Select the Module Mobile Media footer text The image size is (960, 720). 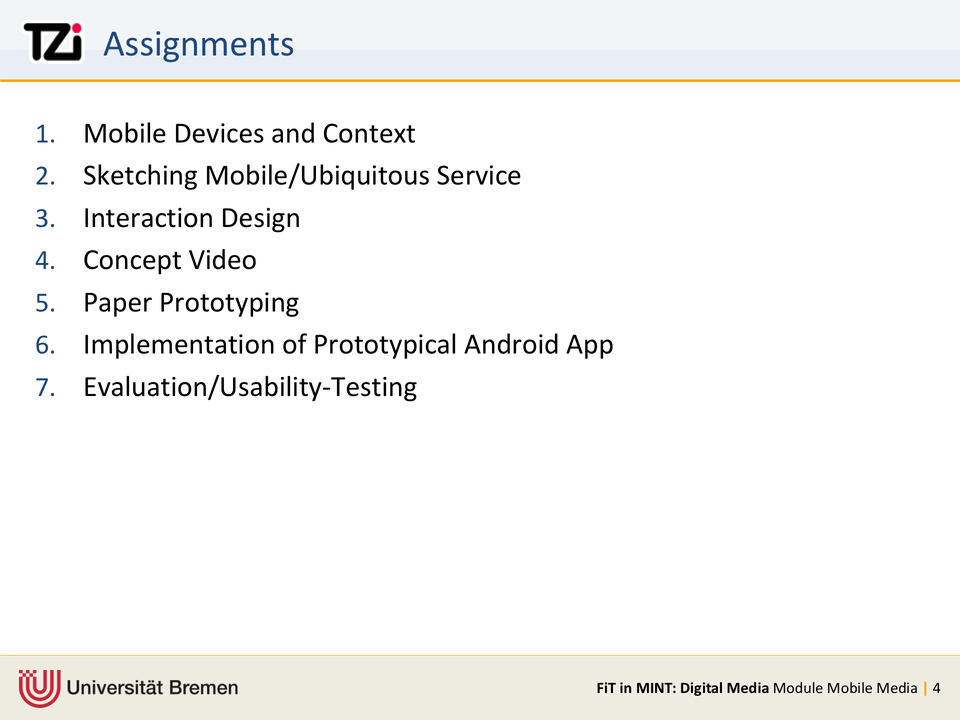pos(845,688)
